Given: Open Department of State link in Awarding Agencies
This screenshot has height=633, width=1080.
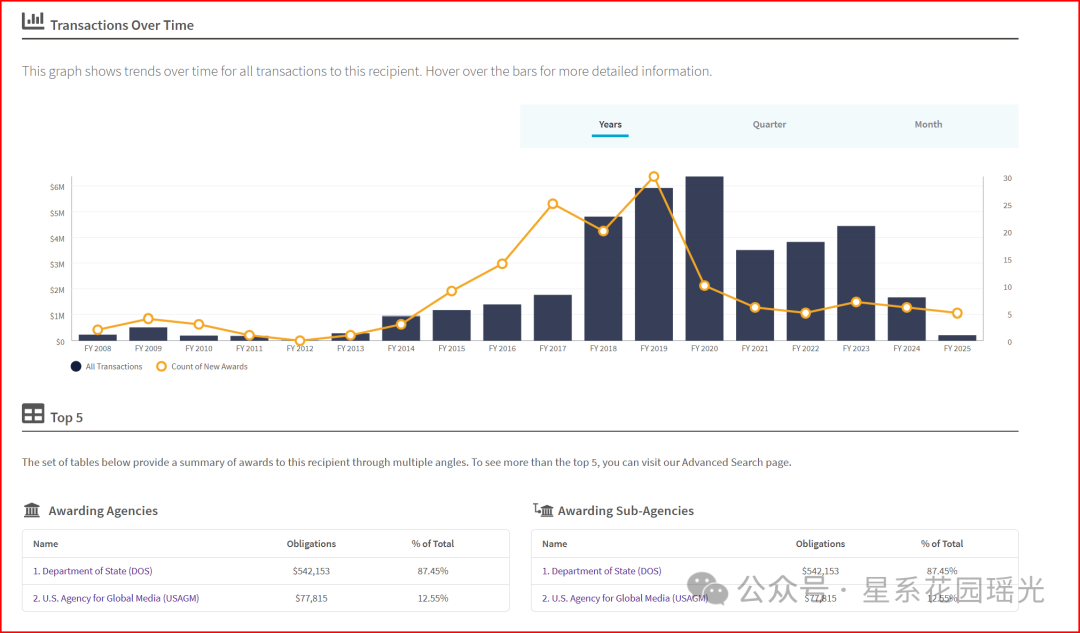Looking at the screenshot, I should [92, 571].
